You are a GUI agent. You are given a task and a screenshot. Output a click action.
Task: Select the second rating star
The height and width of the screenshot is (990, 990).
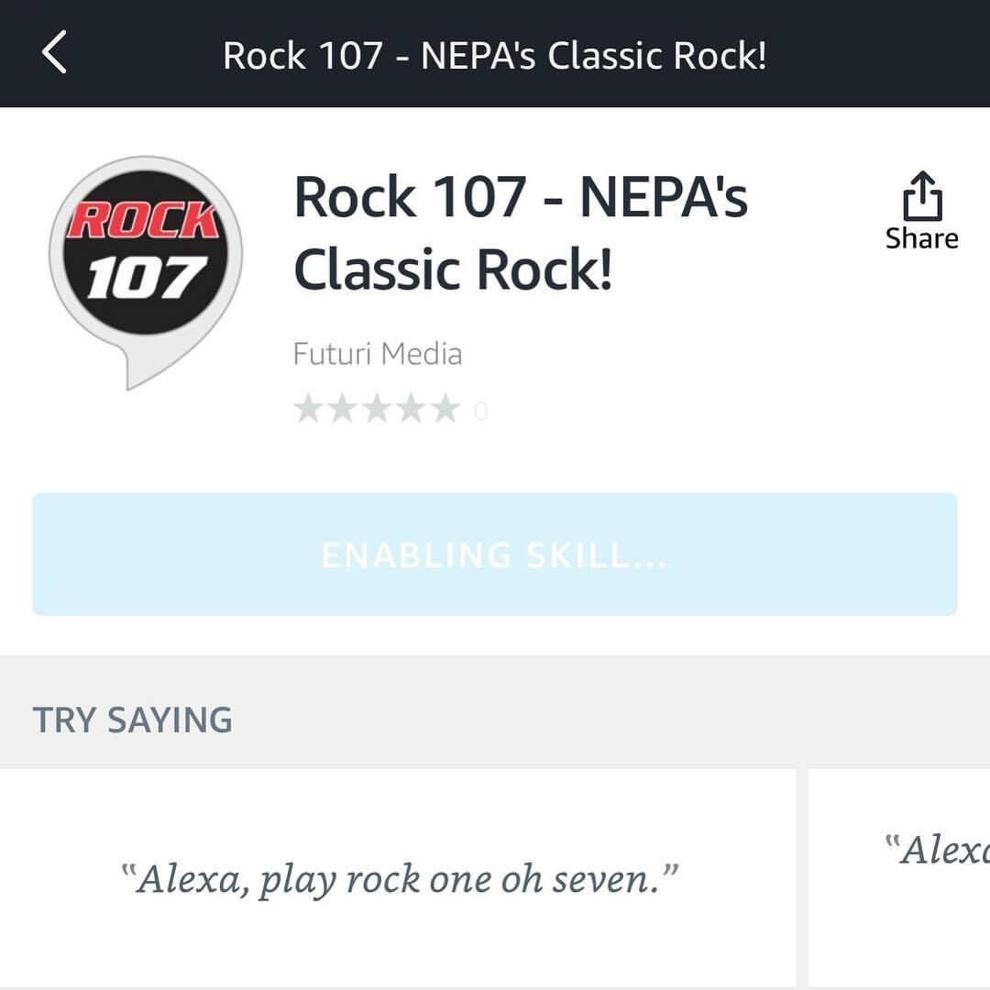pyautogui.click(x=342, y=409)
